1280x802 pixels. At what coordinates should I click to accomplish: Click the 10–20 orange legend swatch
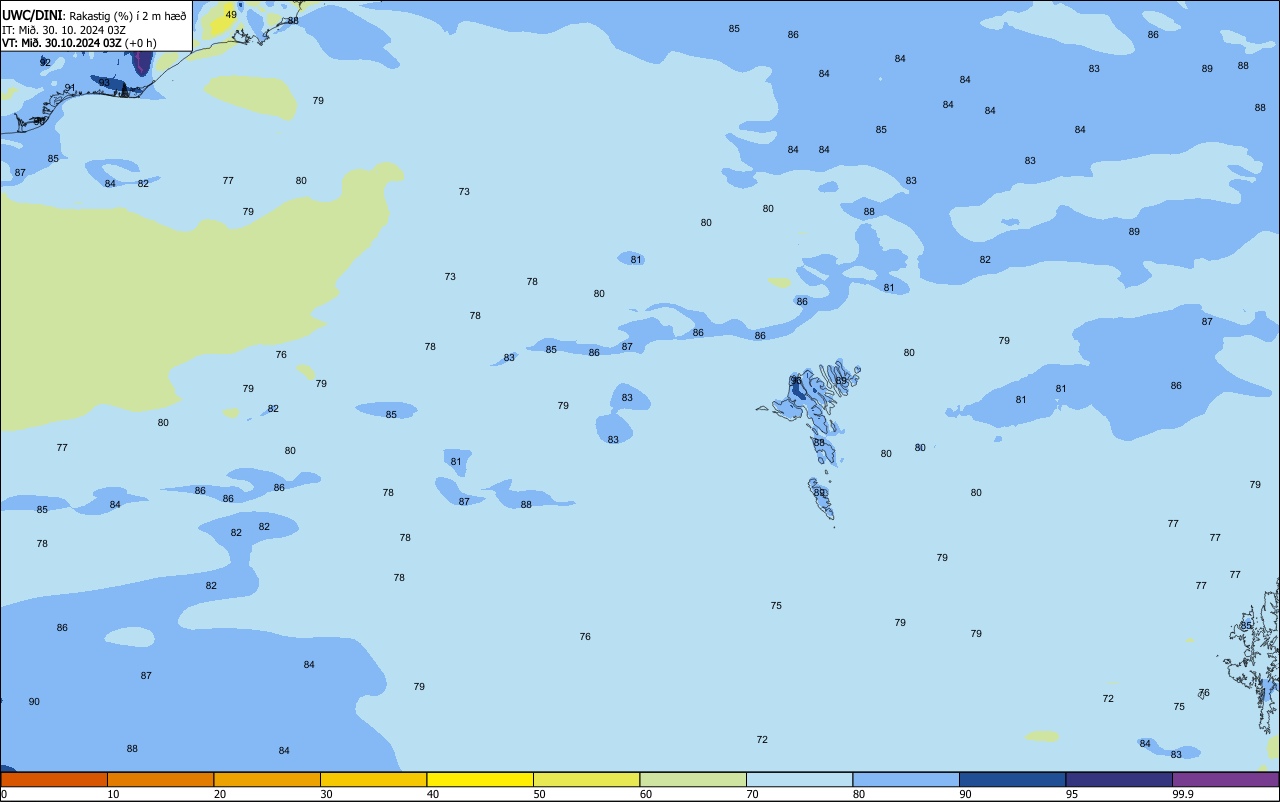(x=160, y=779)
